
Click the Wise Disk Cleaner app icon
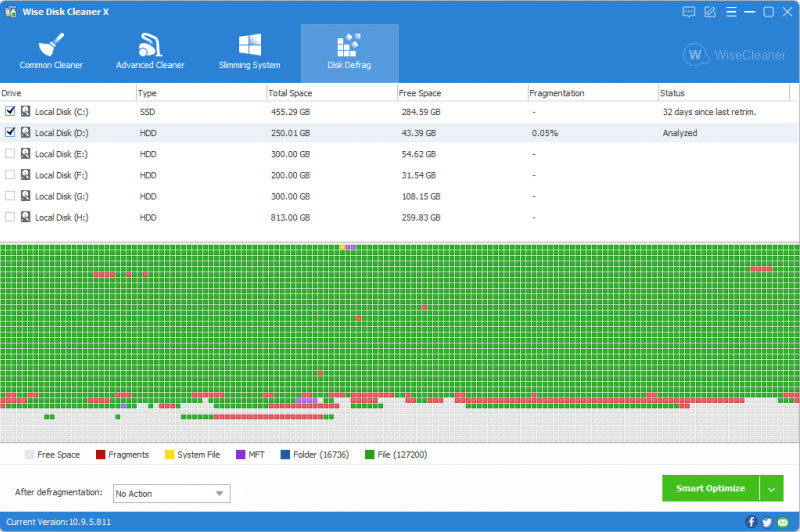[x=11, y=11]
